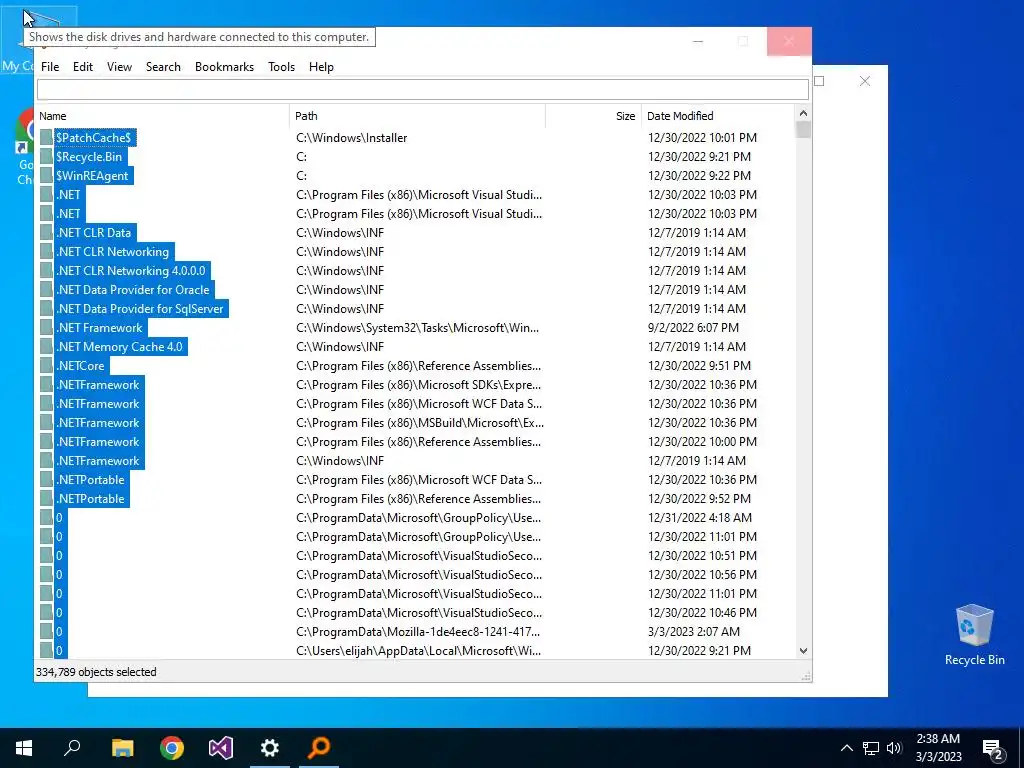Open File Explorer from the taskbar
1024x768 pixels.
click(x=122, y=748)
